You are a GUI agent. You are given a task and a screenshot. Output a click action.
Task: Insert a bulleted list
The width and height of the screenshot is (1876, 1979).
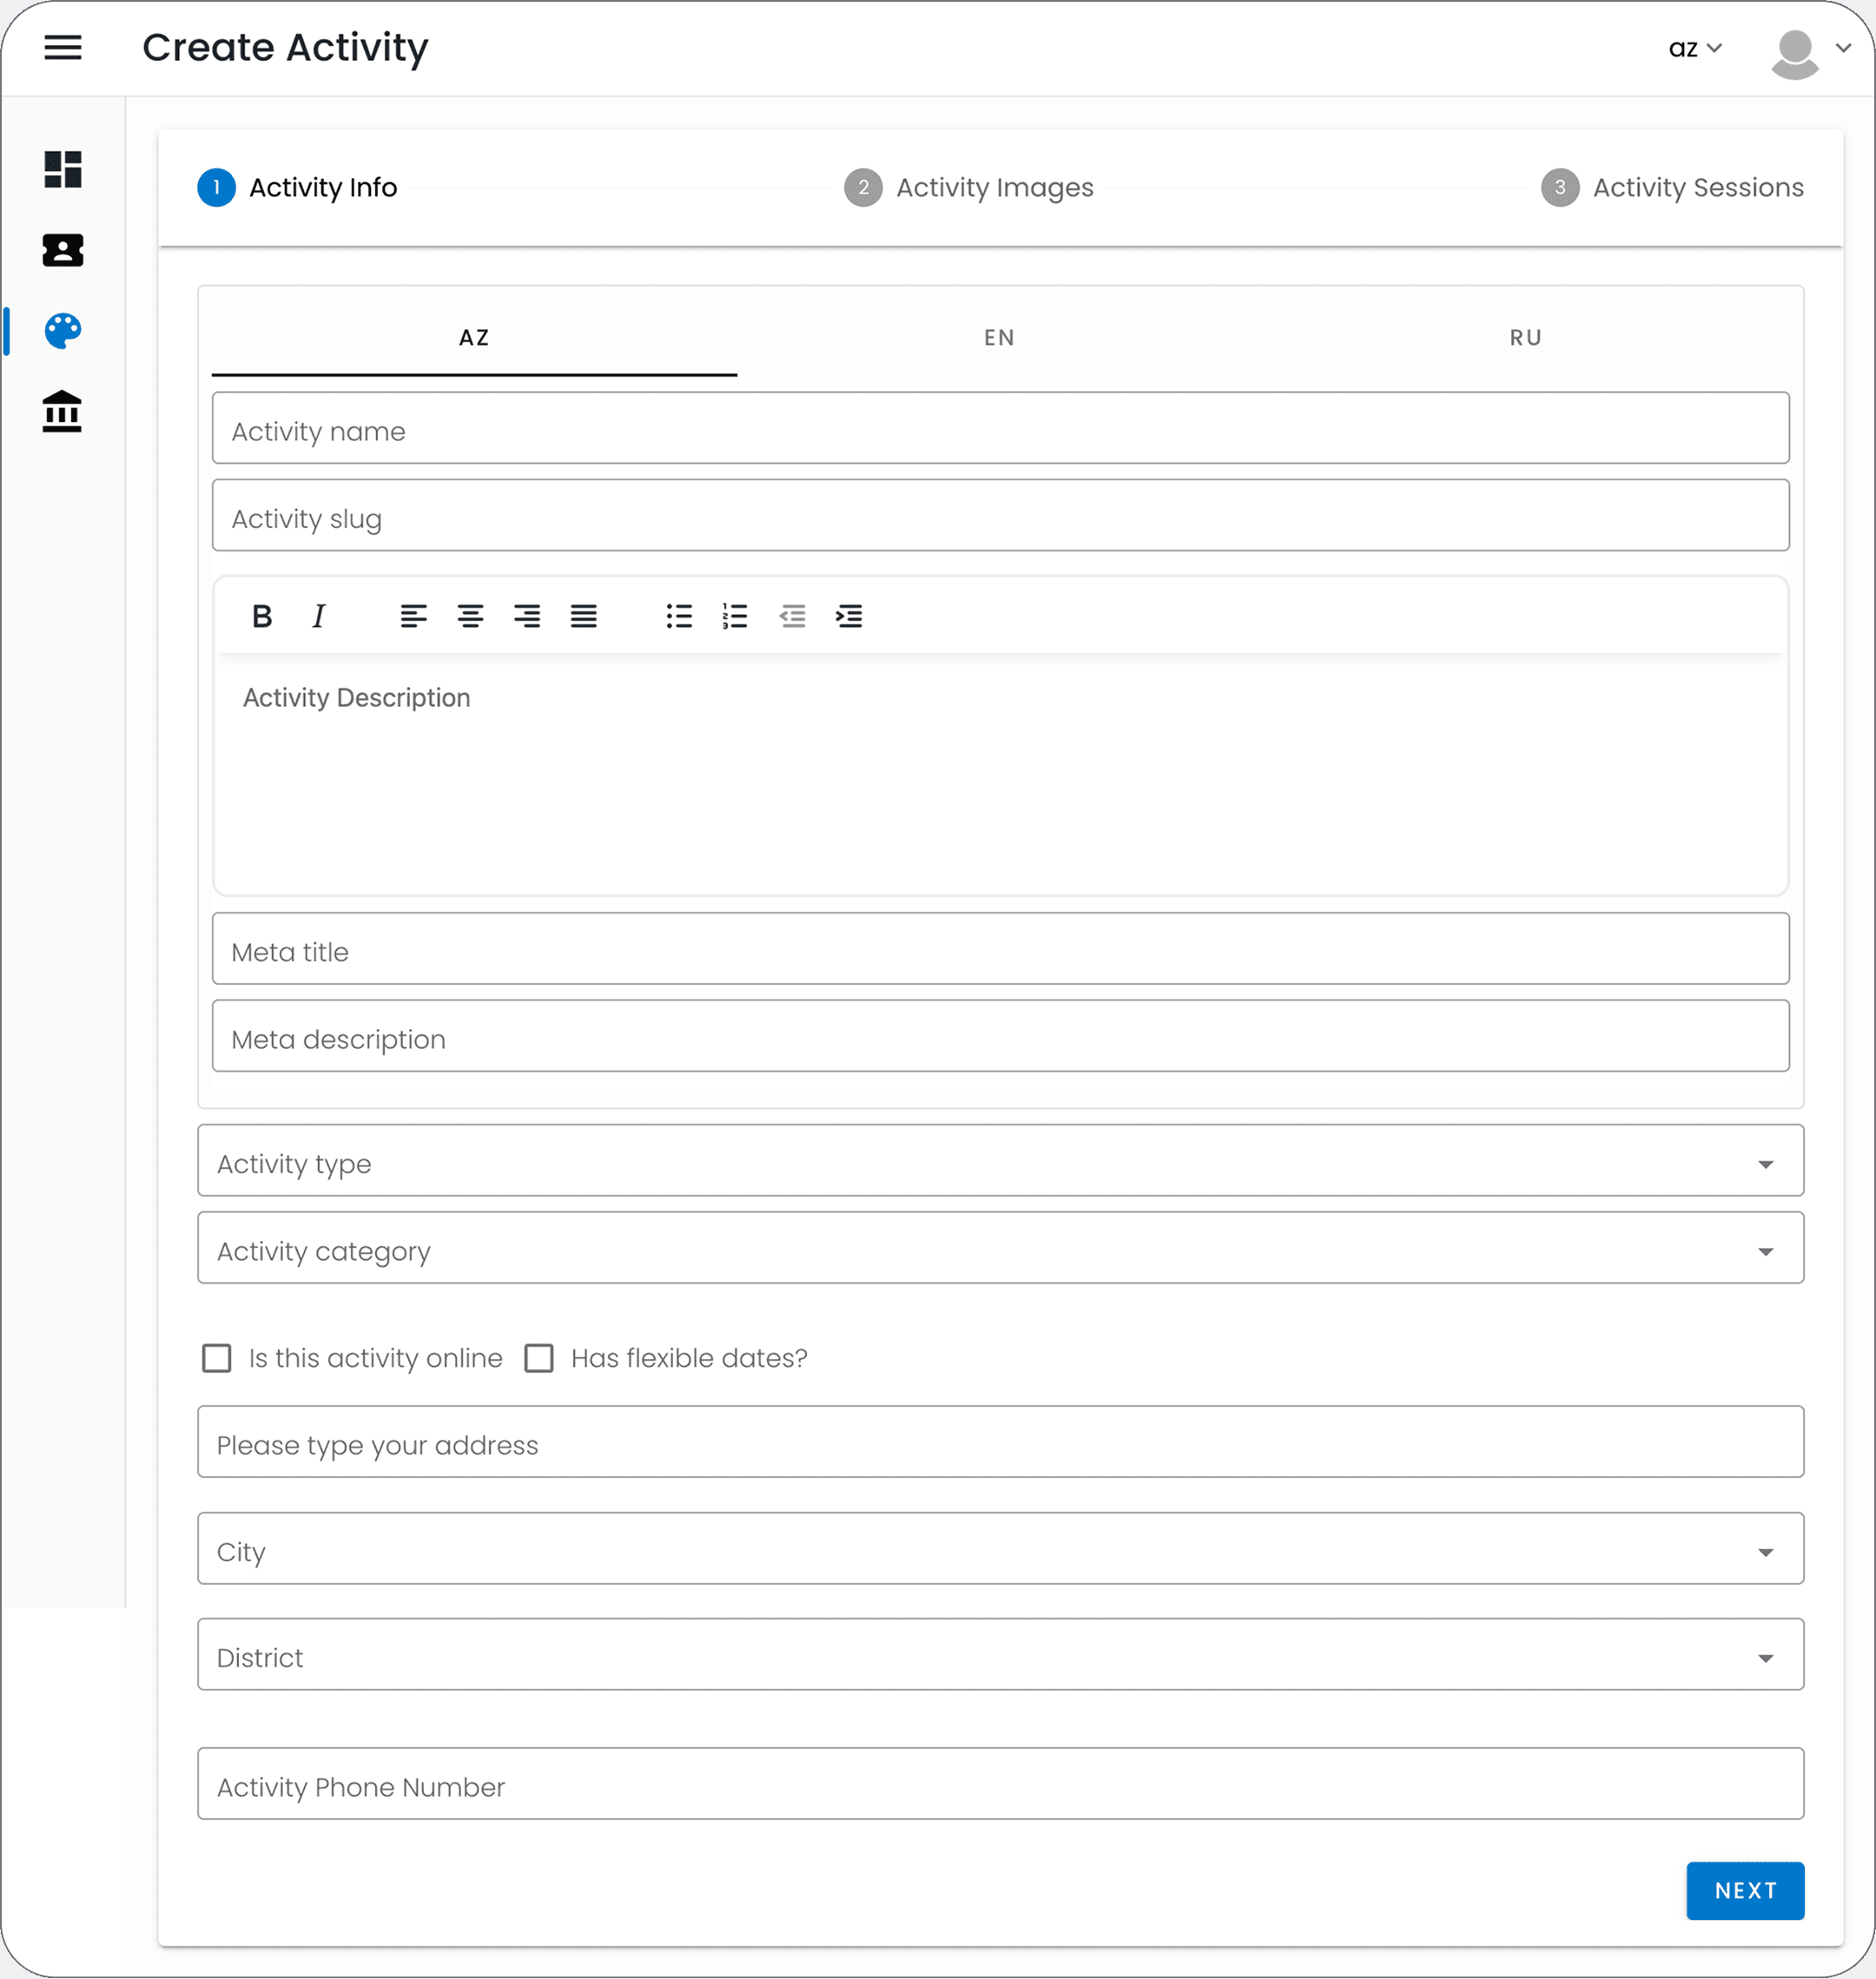[x=679, y=616]
